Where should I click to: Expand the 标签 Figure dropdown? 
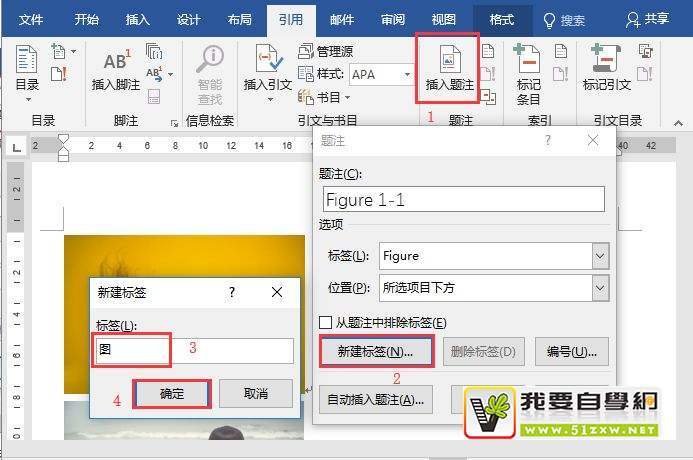tap(600, 256)
